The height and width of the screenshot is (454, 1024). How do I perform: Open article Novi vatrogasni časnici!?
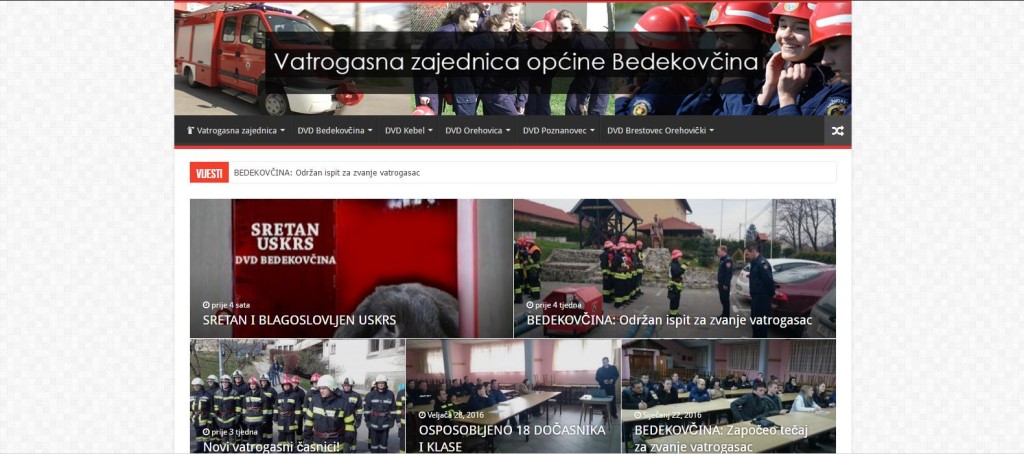(x=271, y=447)
